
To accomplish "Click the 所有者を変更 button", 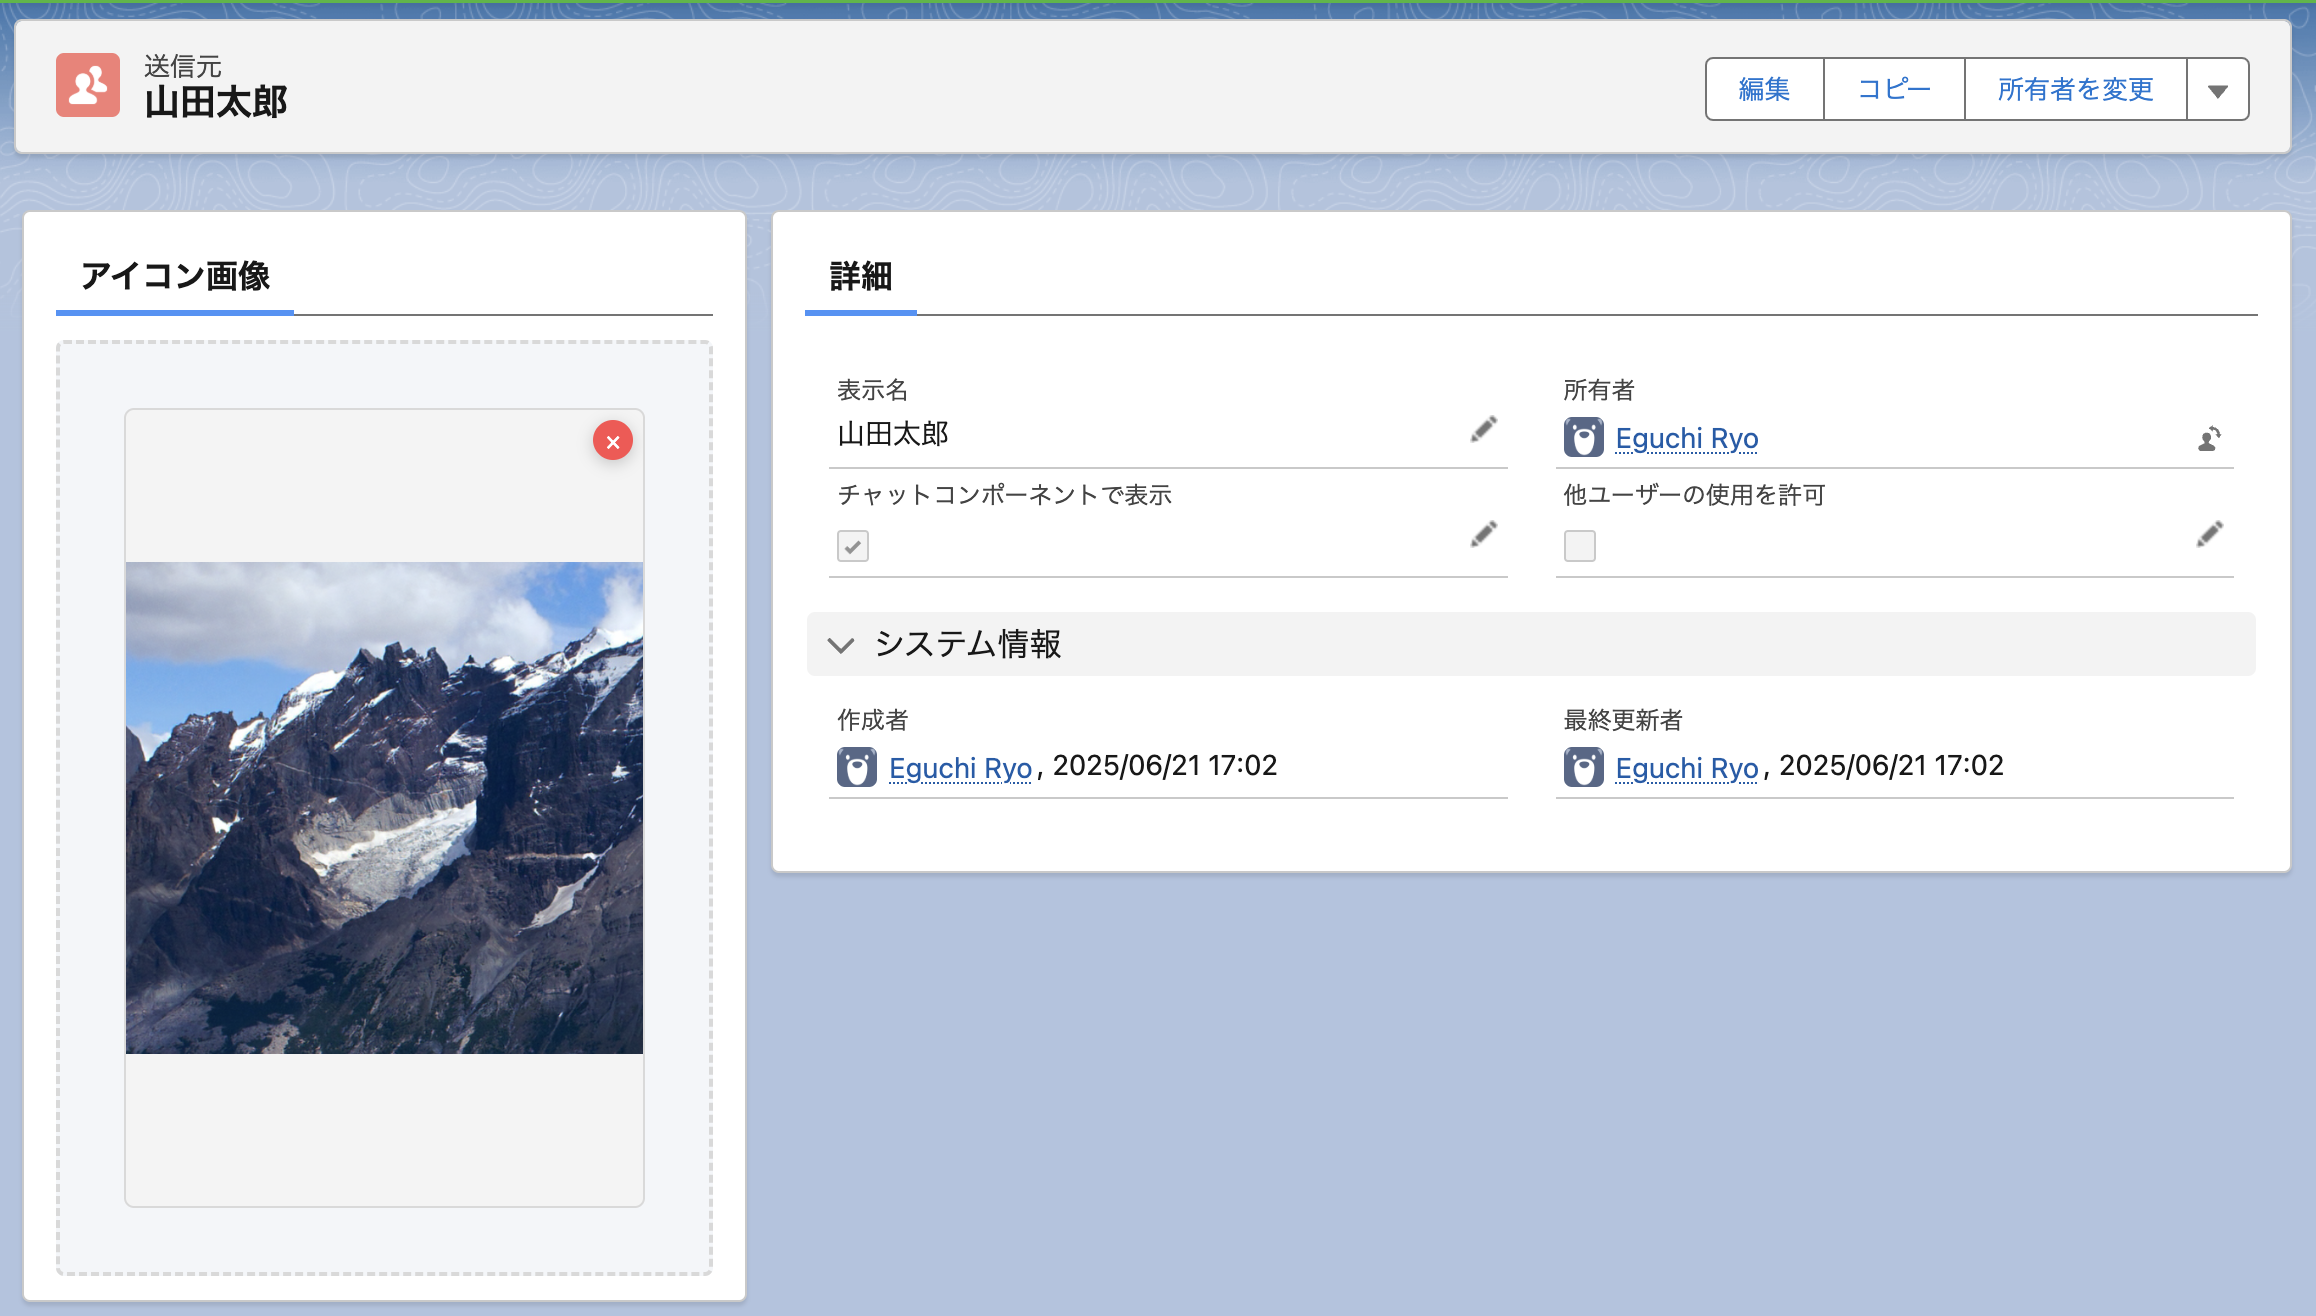I will [2075, 90].
